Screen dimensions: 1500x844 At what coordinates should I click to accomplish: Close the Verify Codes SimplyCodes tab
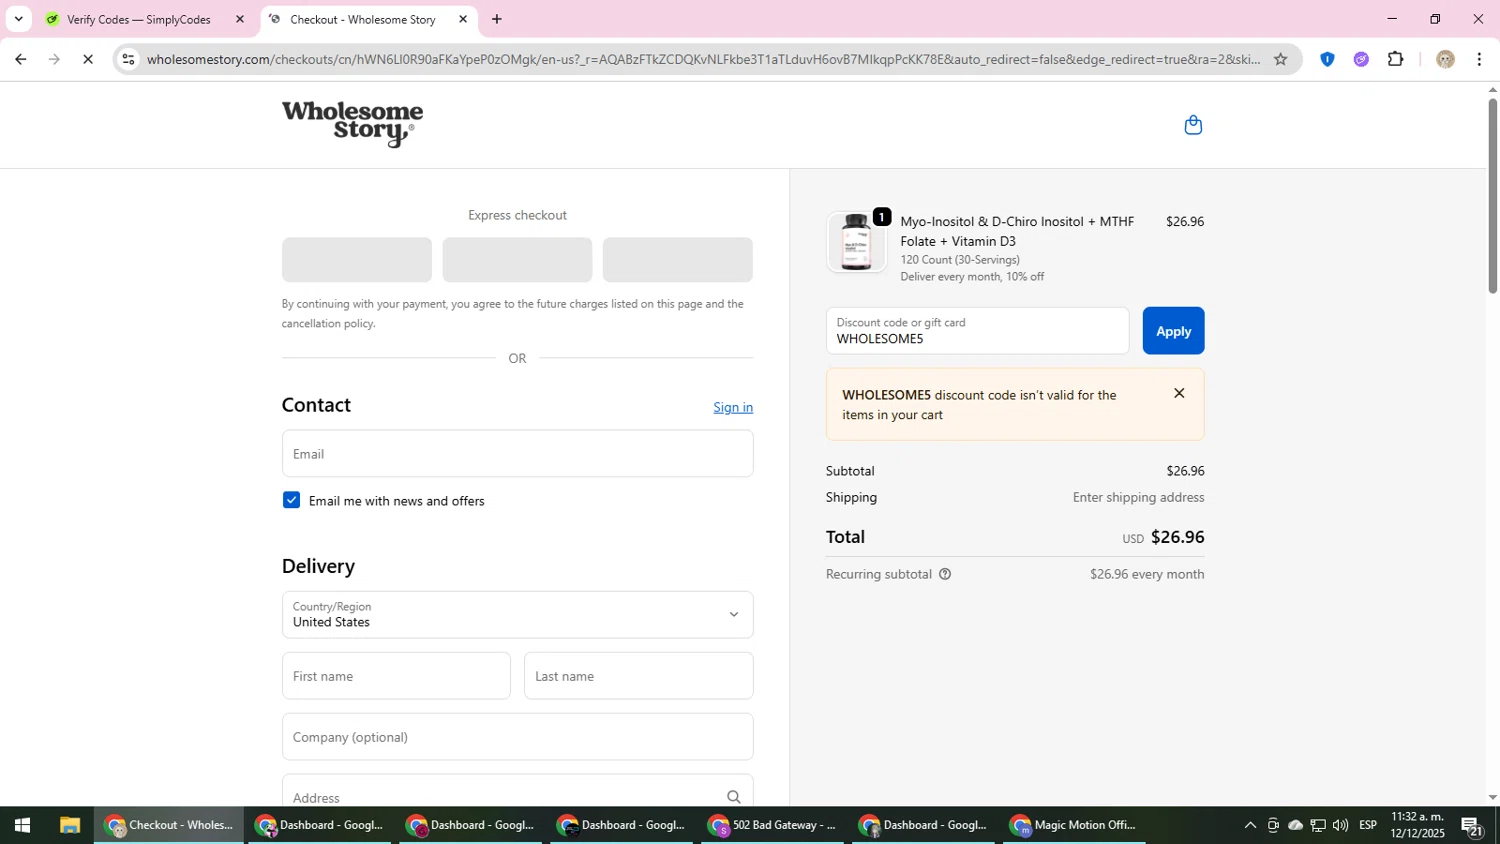tap(240, 19)
